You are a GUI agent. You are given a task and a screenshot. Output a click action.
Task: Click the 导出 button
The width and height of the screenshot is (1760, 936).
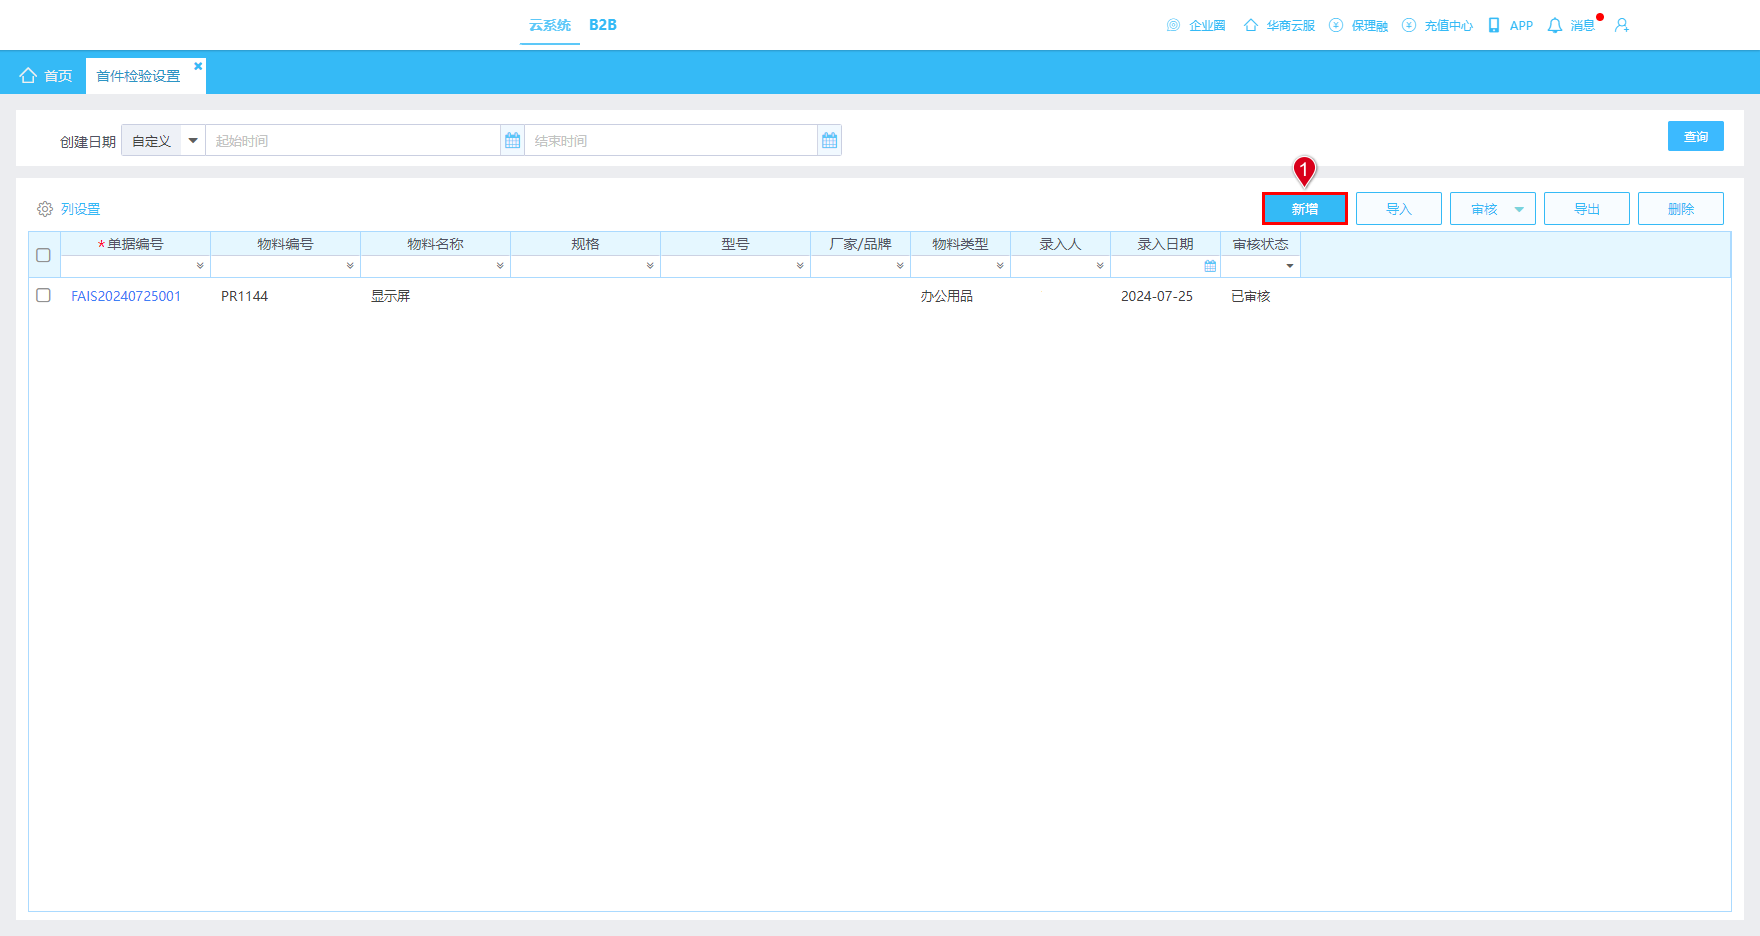pyautogui.click(x=1587, y=209)
